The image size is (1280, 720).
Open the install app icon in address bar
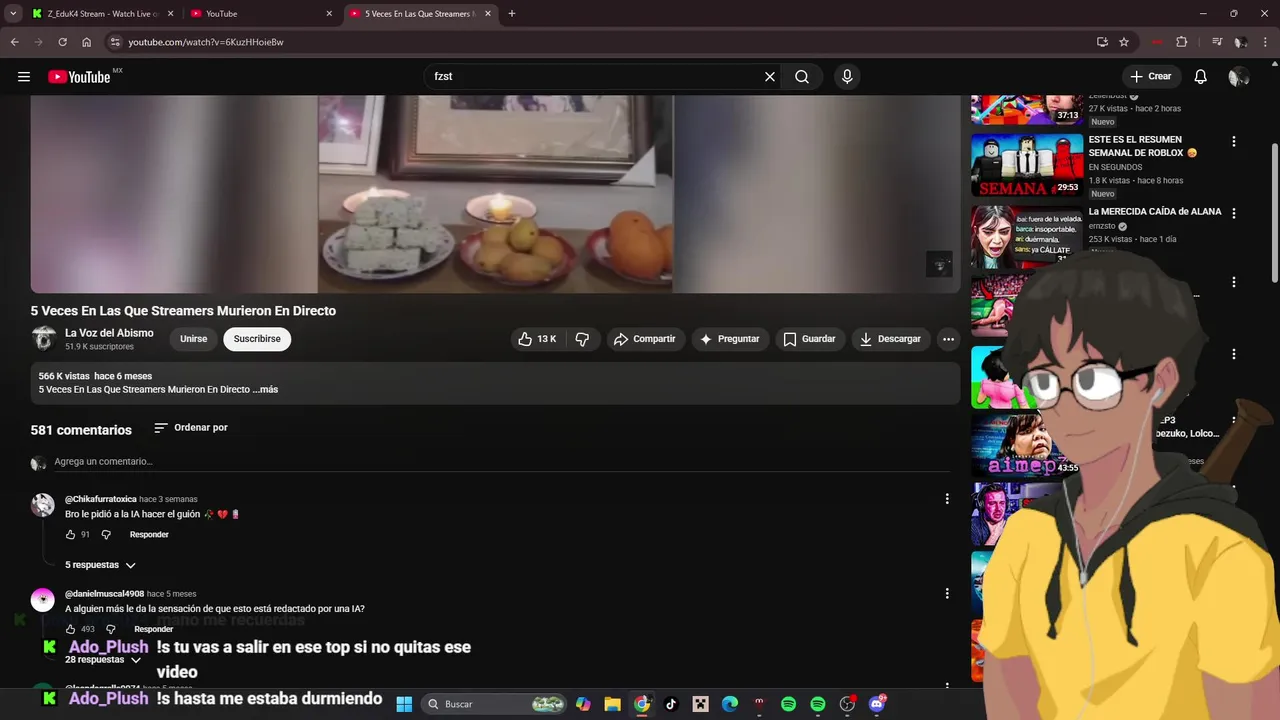(1102, 42)
